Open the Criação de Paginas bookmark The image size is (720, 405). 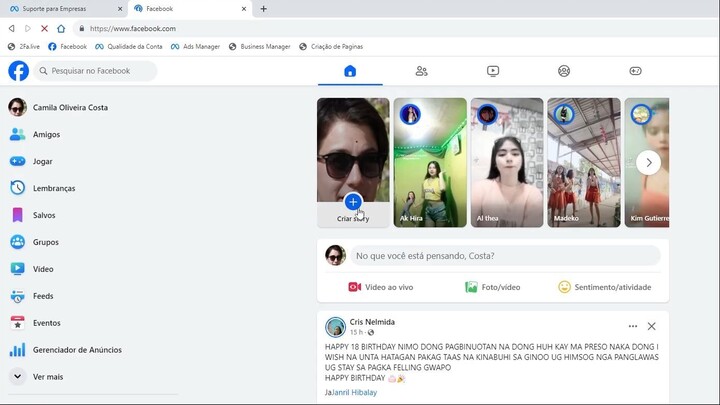[331, 46]
